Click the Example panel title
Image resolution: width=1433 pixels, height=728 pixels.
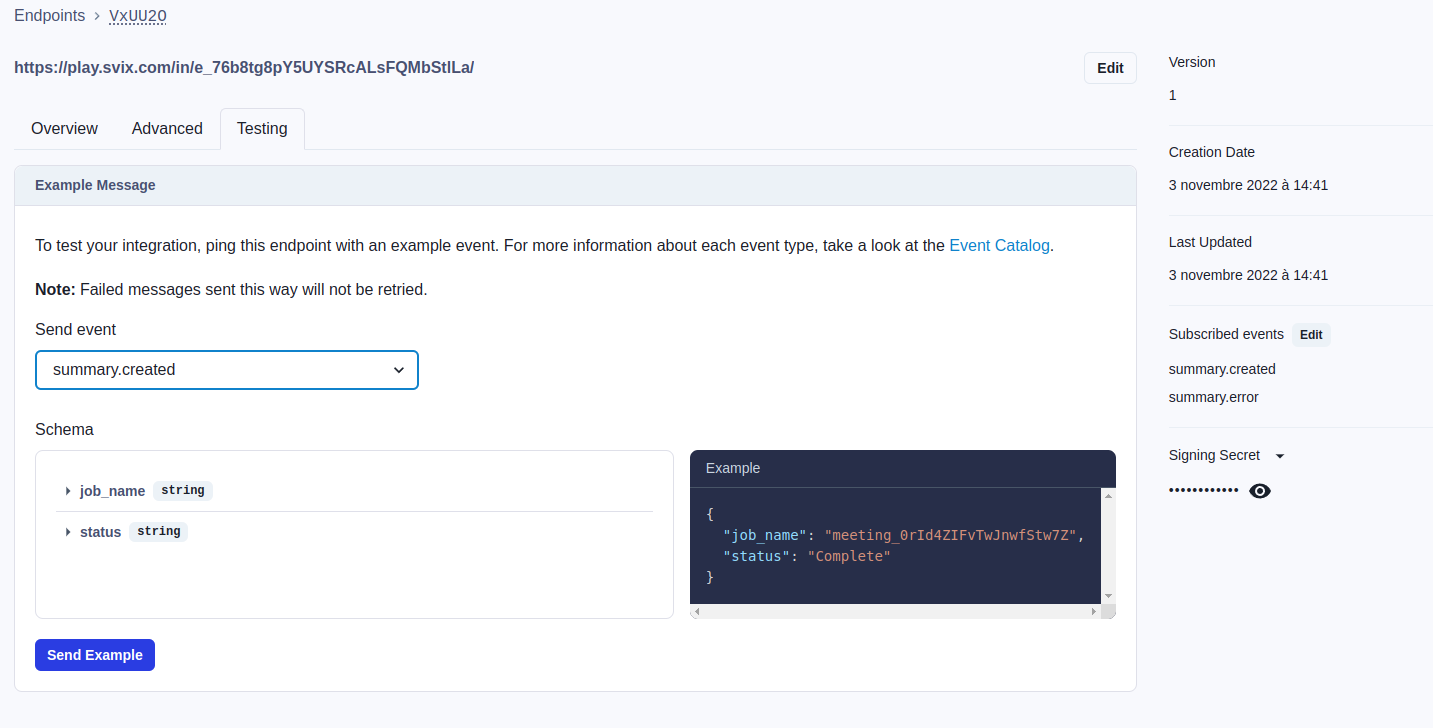(x=733, y=468)
